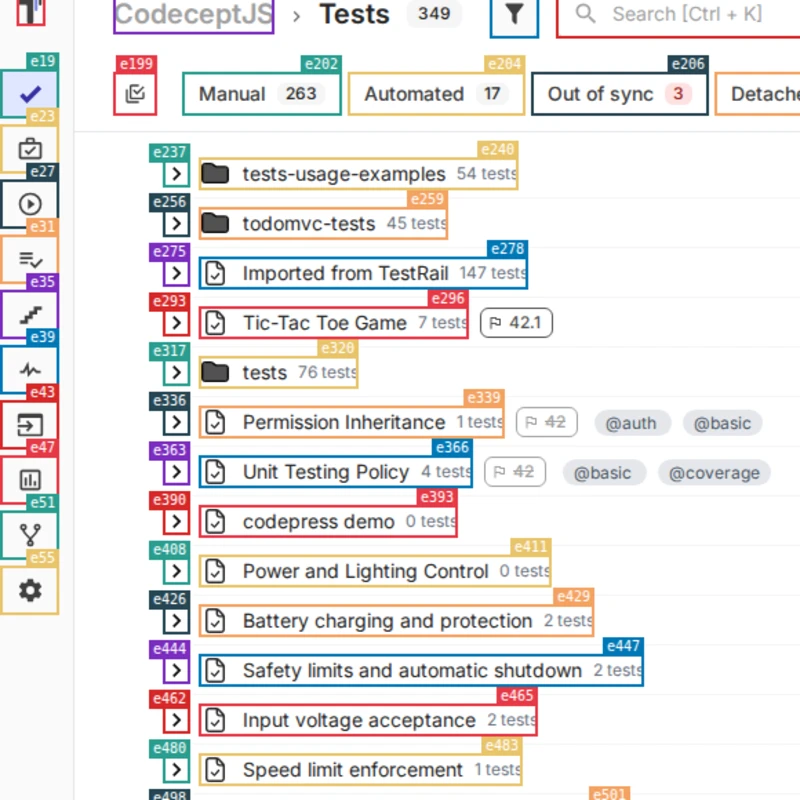Click @basic tag on Permission Inheritance row
The width and height of the screenshot is (800, 800).
(722, 423)
